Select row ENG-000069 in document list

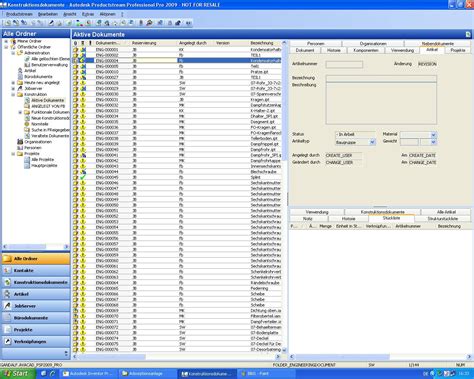tap(177, 311)
